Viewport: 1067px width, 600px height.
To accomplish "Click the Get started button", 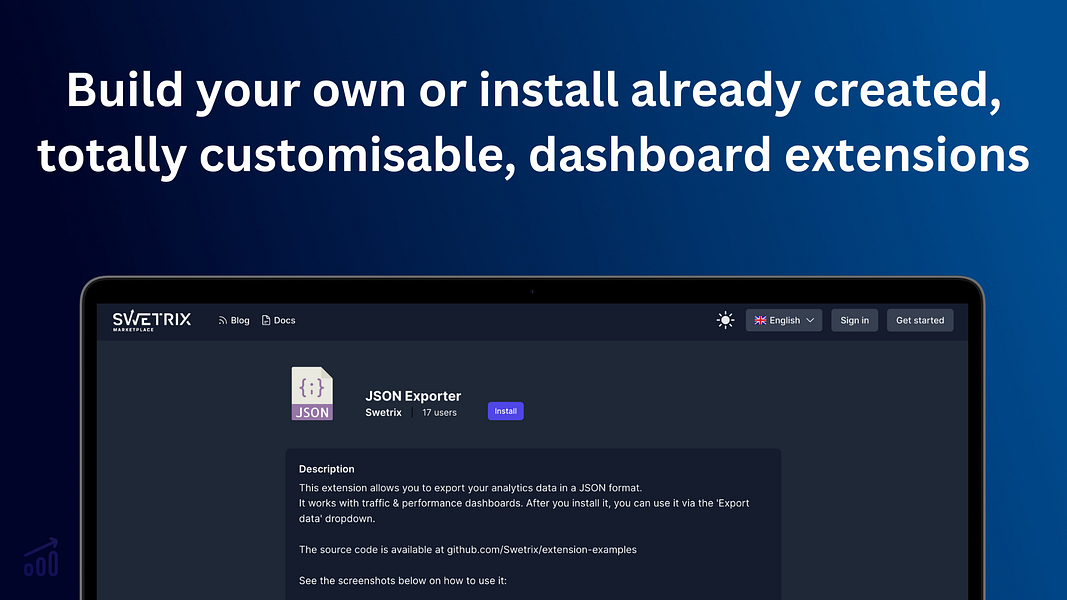I will click(920, 320).
